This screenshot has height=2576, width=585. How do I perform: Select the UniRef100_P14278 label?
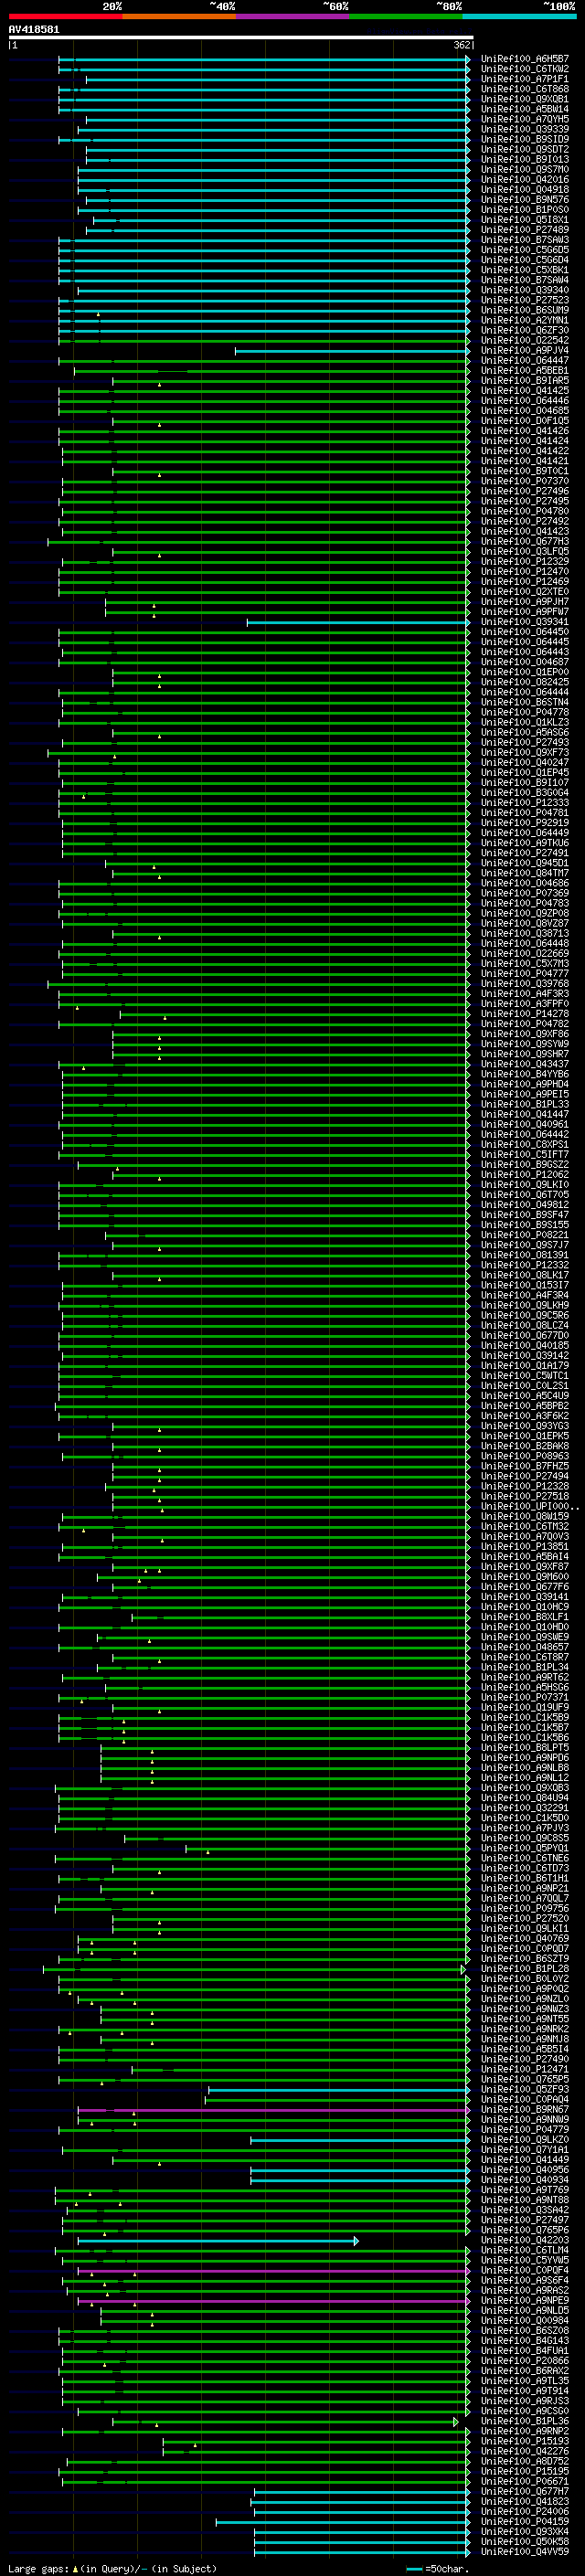(x=524, y=1013)
